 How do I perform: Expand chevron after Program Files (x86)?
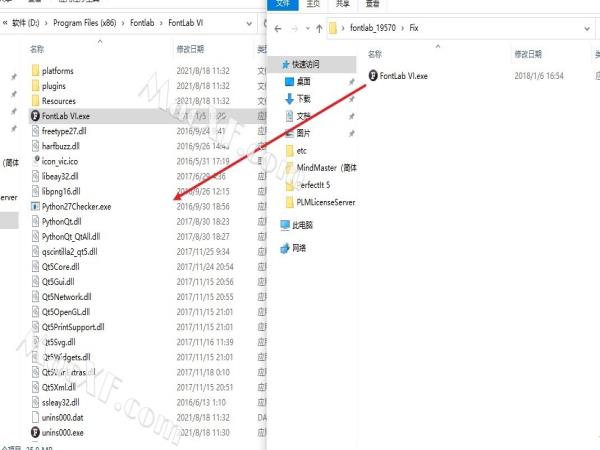click(123, 23)
